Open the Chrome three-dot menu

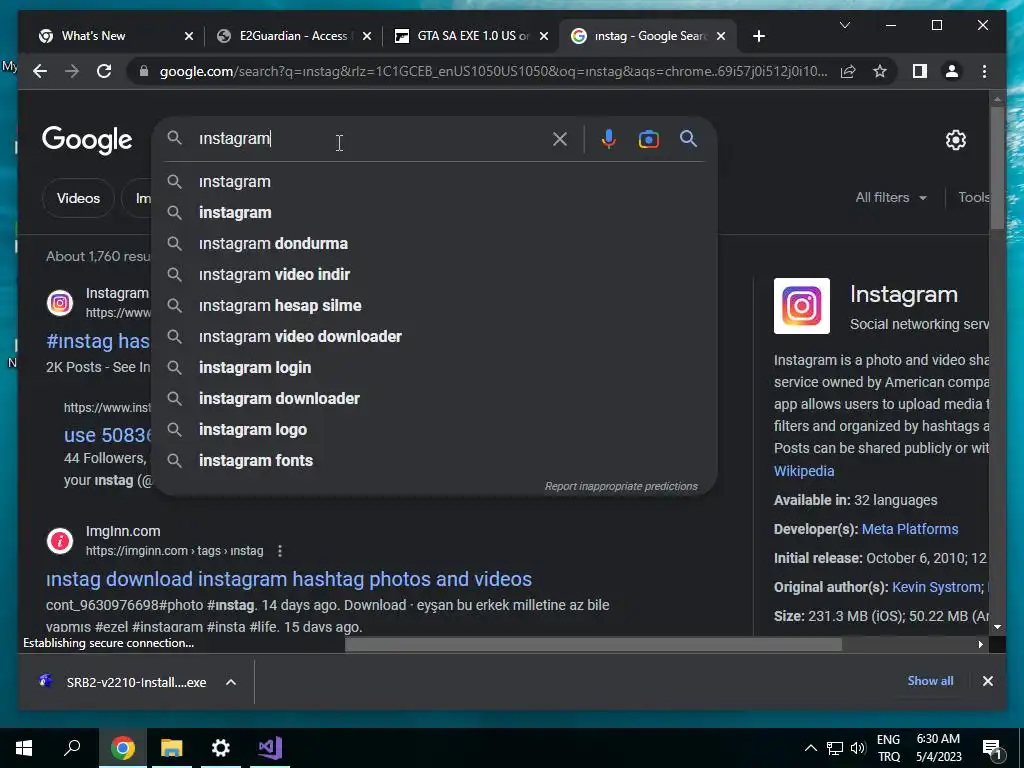(984, 71)
